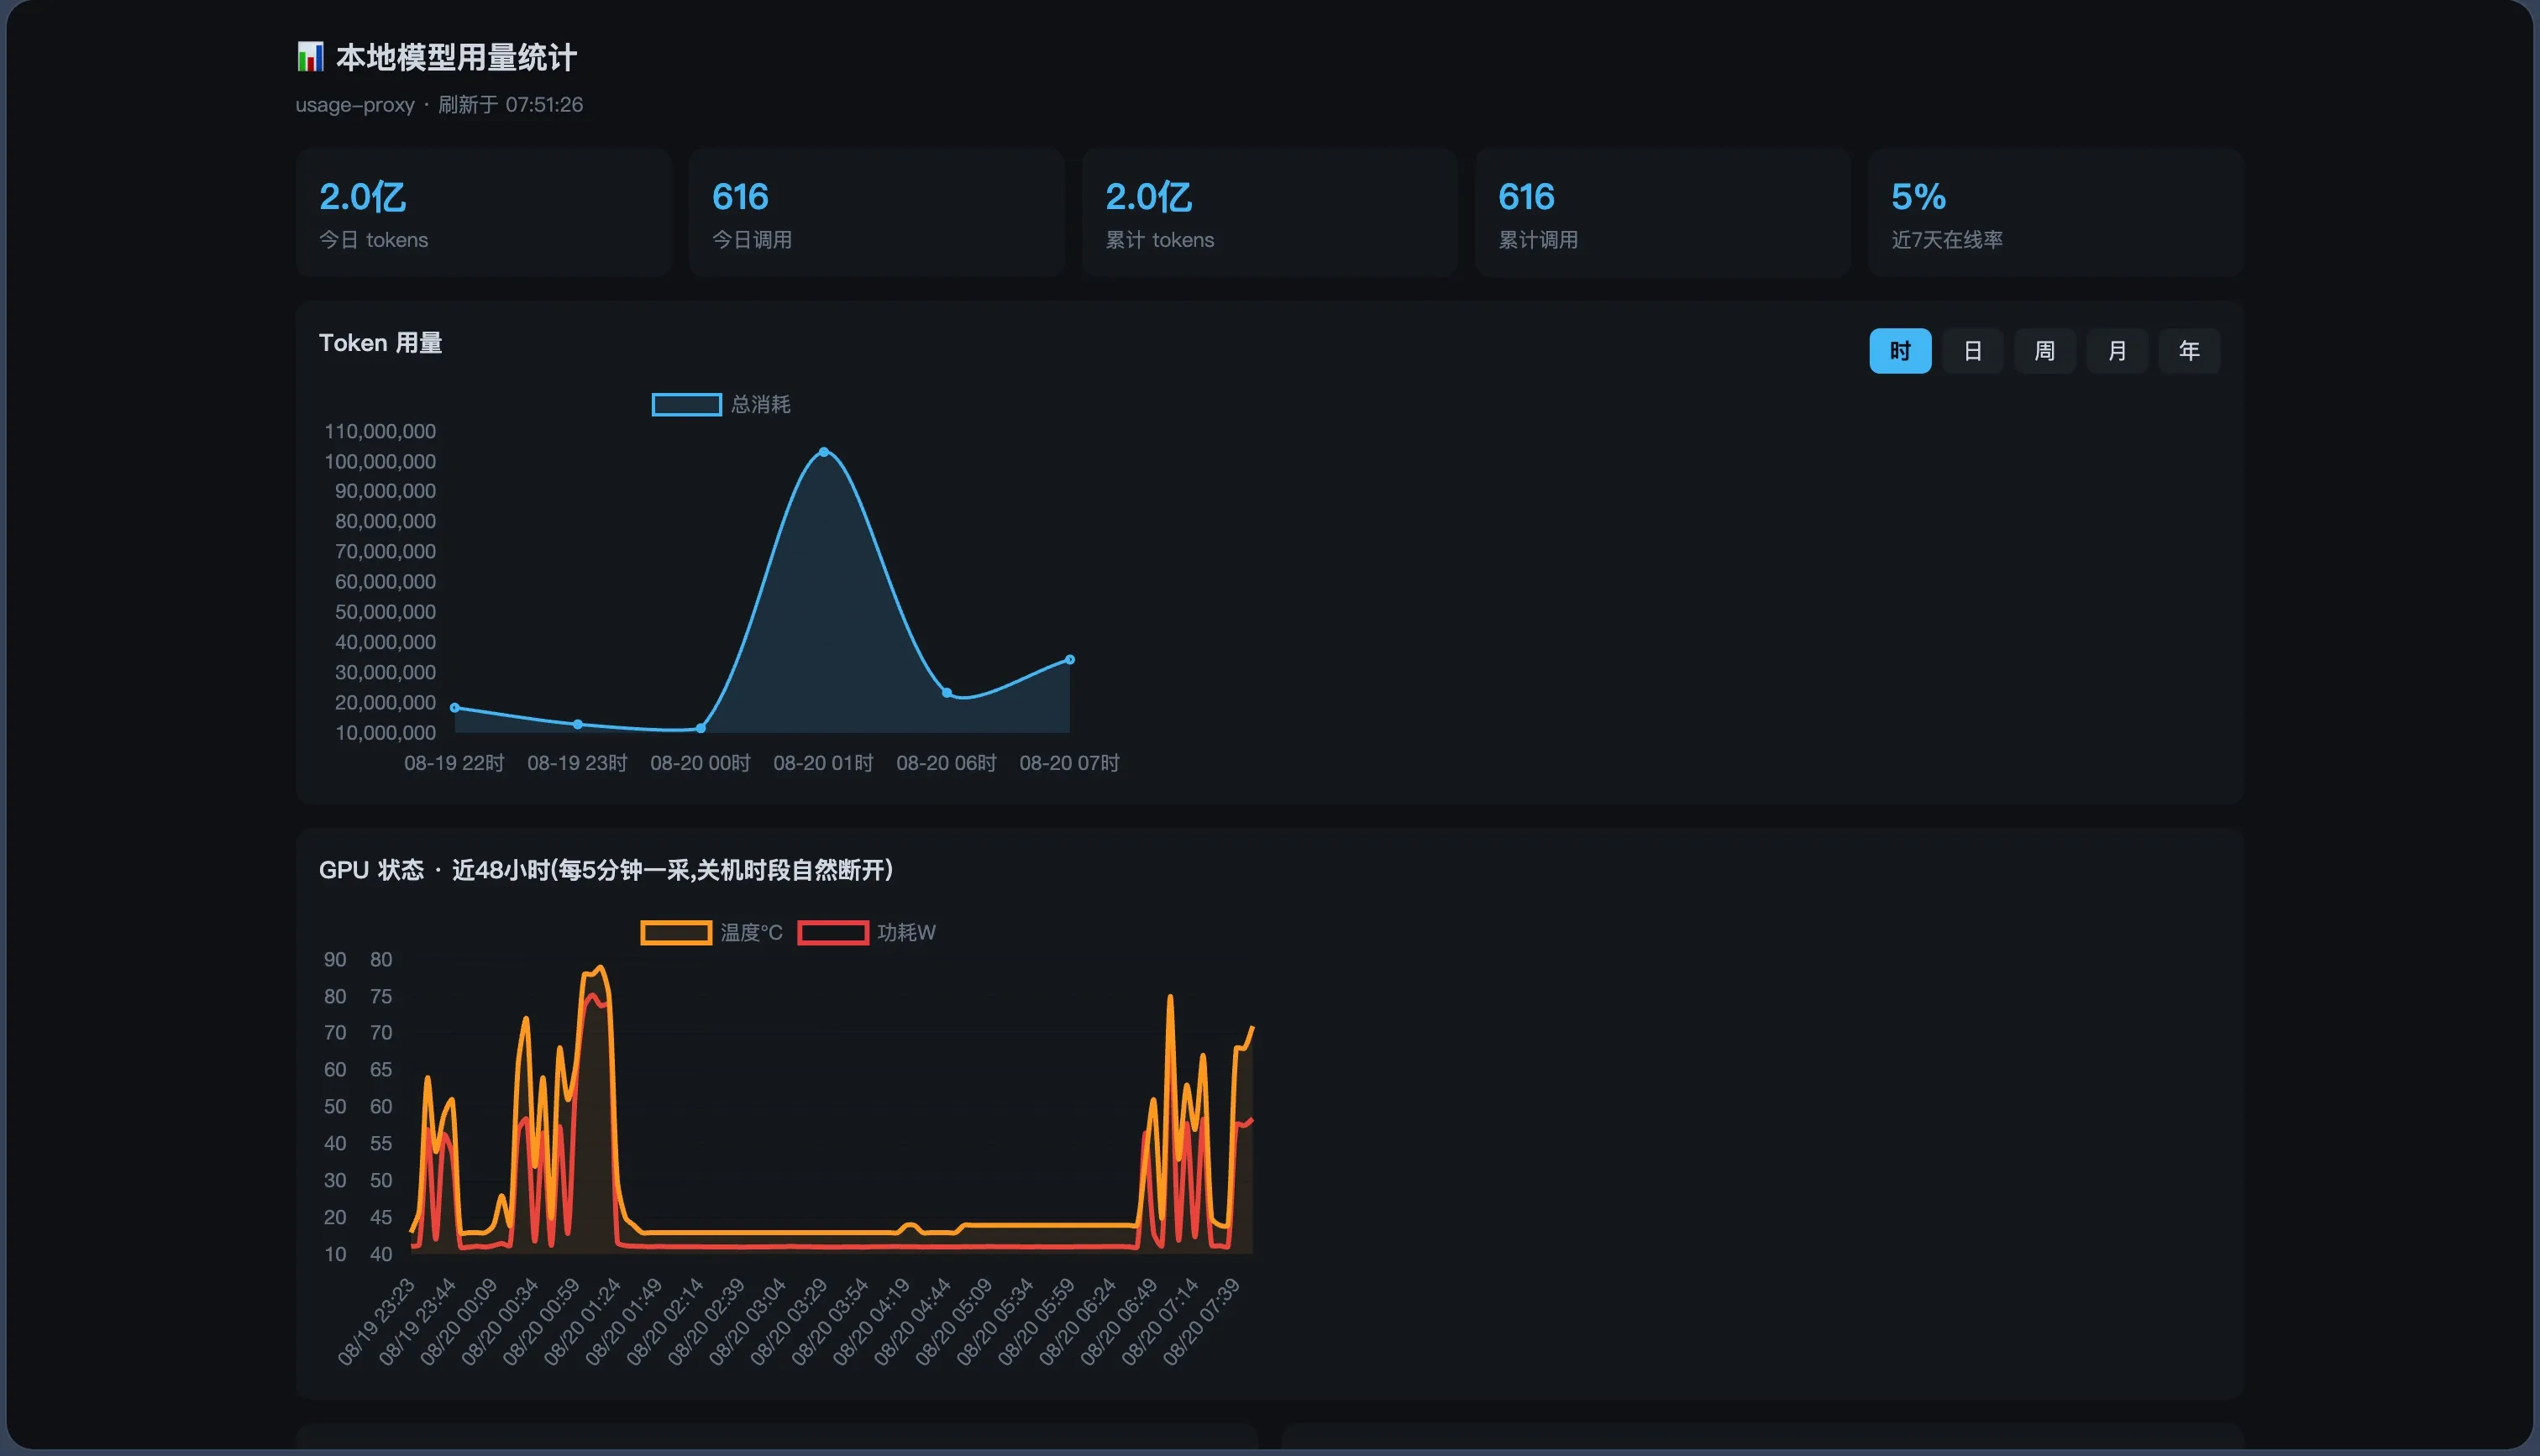Switch Token chart to daily 日 view

(1972, 351)
